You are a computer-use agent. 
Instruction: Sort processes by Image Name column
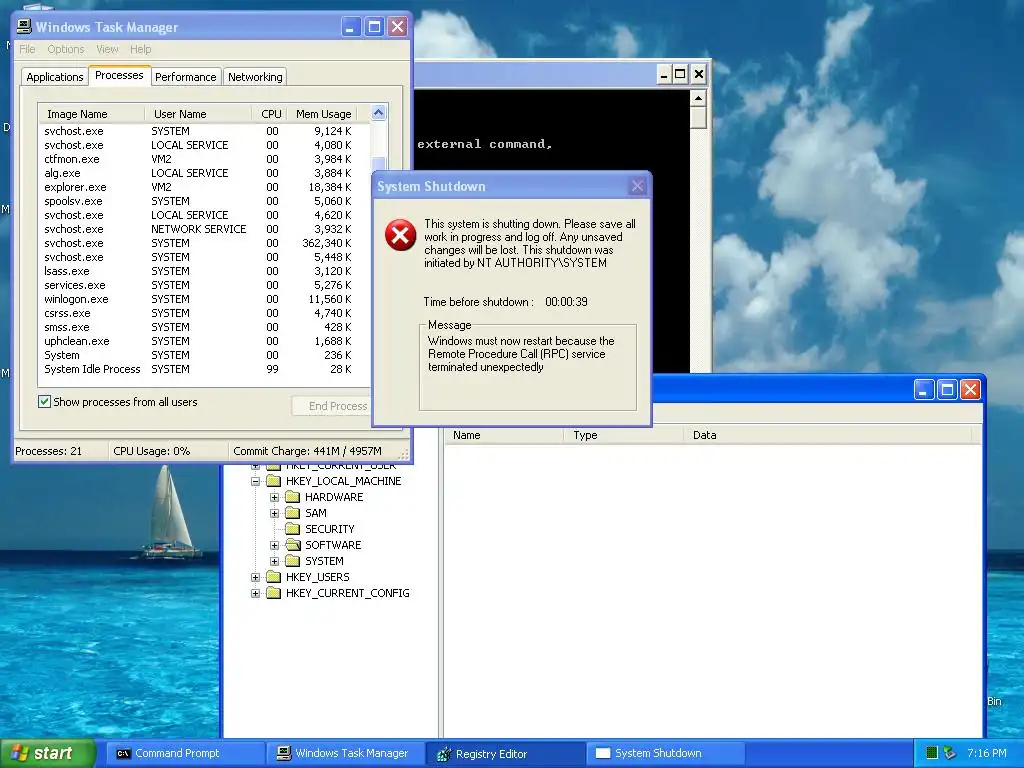point(91,114)
